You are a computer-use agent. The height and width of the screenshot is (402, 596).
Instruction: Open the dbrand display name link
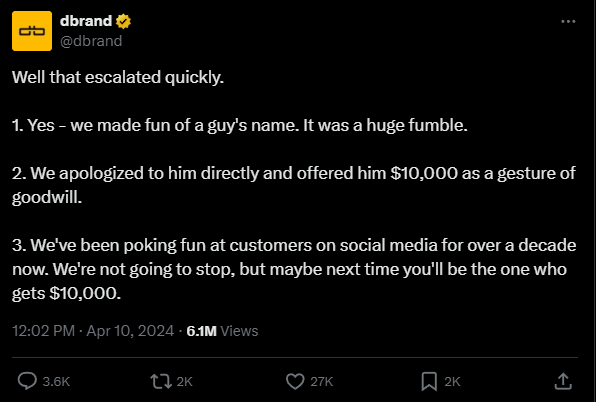click(x=86, y=21)
